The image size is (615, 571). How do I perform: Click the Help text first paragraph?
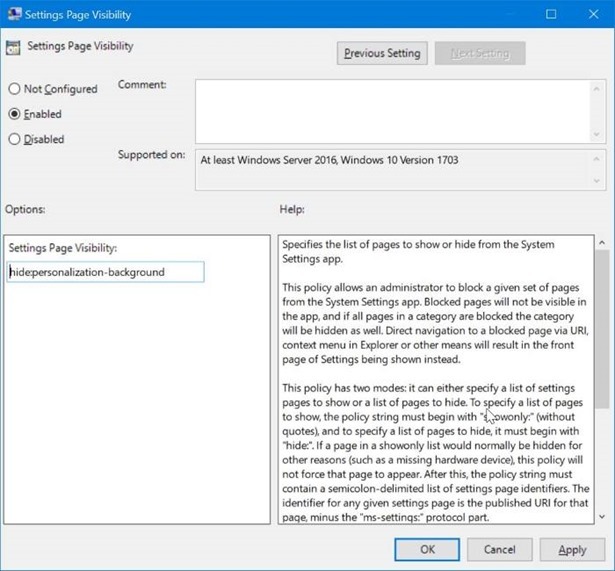coord(418,252)
